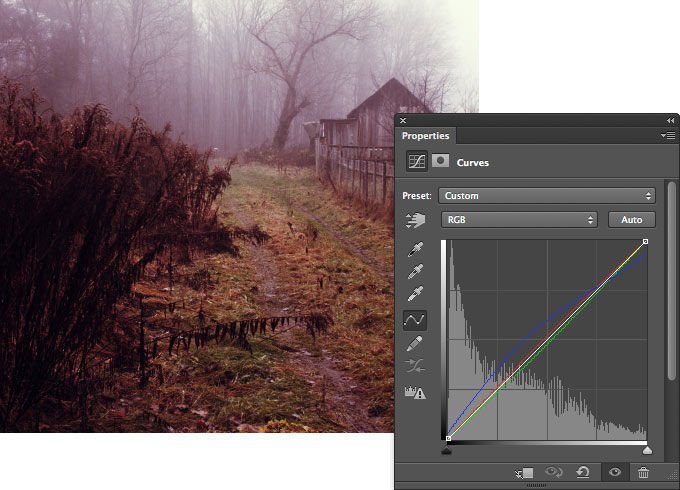Image resolution: width=680 pixels, height=490 pixels.
Task: Clip adjustment to layer below
Action: pyautogui.click(x=524, y=472)
